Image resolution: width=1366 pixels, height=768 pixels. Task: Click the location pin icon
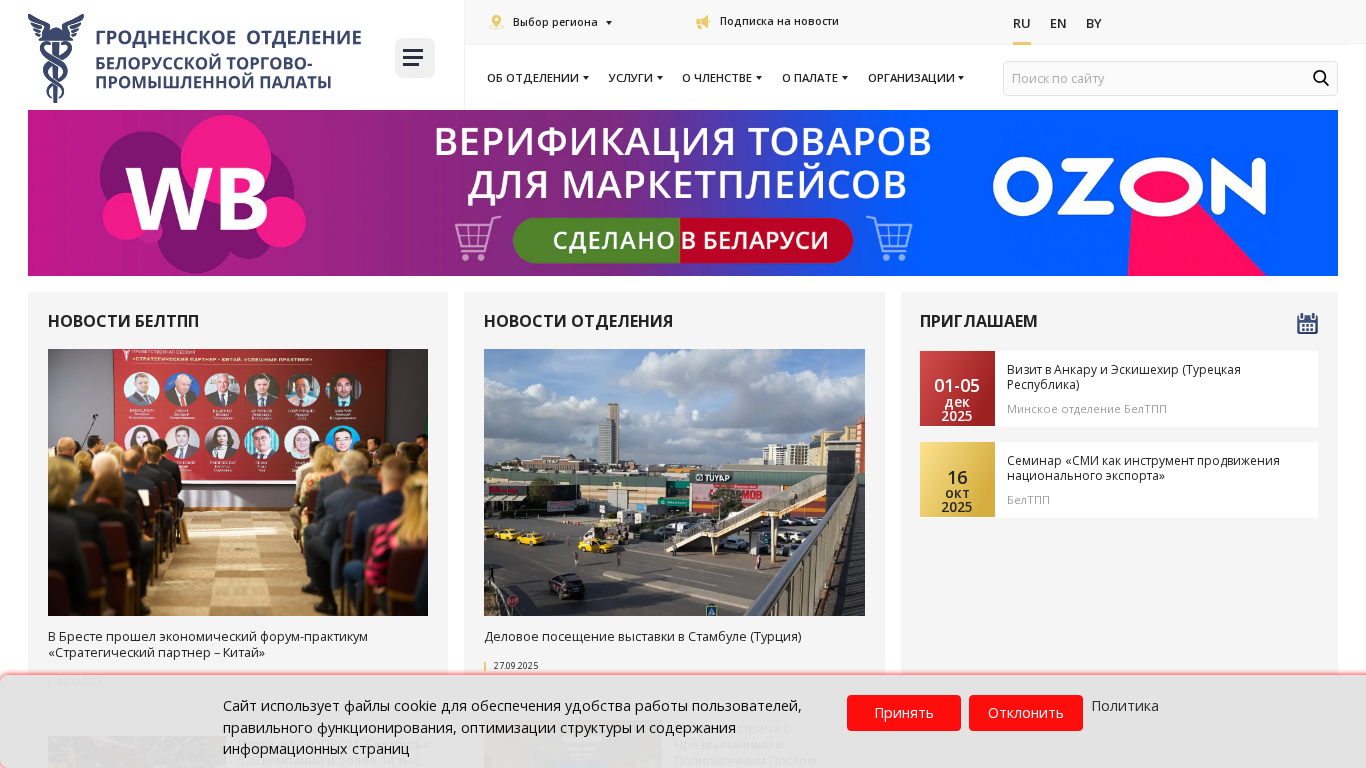click(497, 22)
